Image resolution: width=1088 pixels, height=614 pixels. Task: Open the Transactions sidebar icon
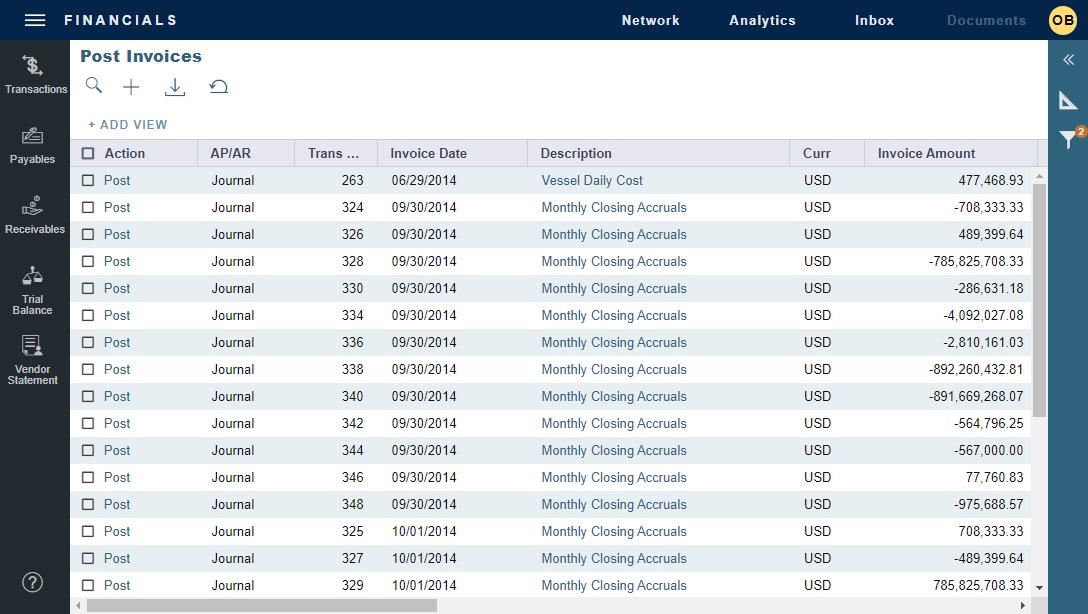33,73
